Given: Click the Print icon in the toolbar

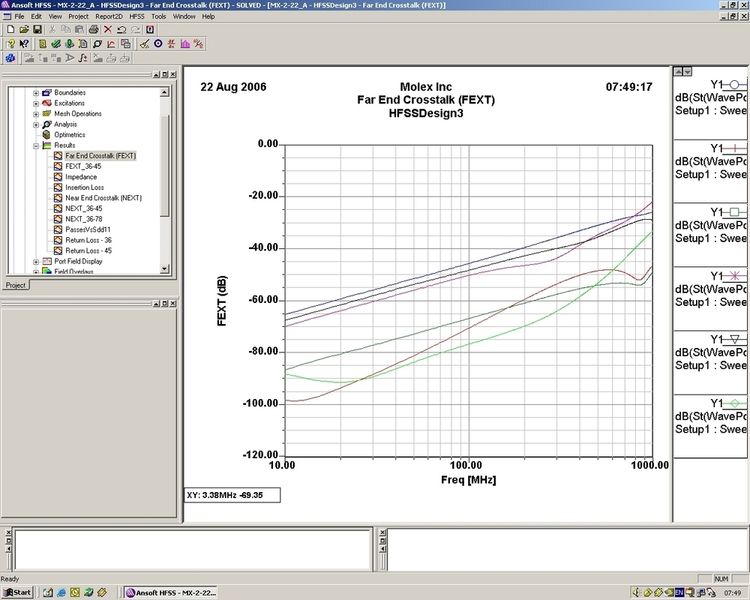Looking at the screenshot, I should coord(94,29).
